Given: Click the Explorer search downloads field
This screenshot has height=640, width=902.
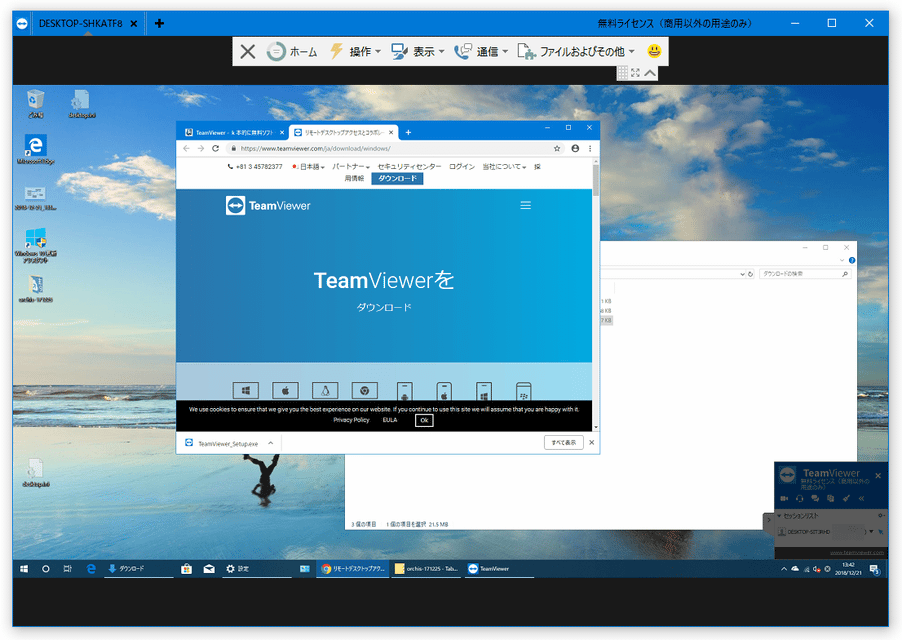Looking at the screenshot, I should coord(804,274).
